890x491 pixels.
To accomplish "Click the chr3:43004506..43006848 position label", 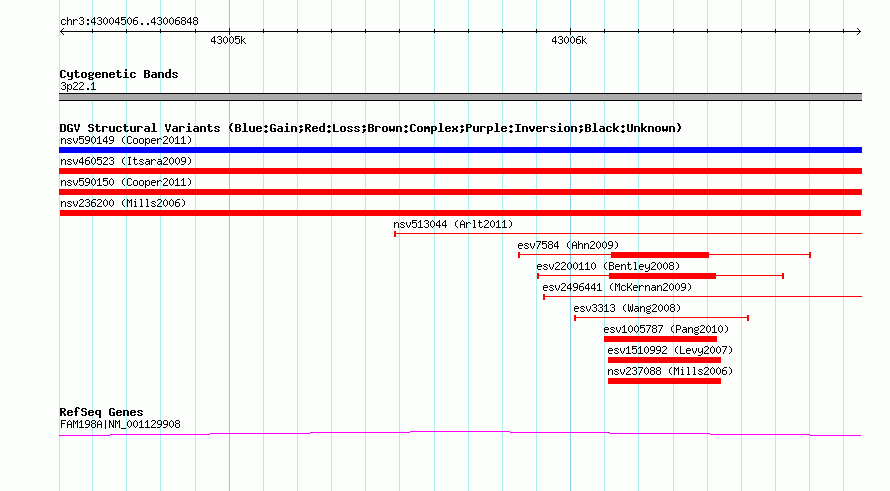I will point(129,22).
